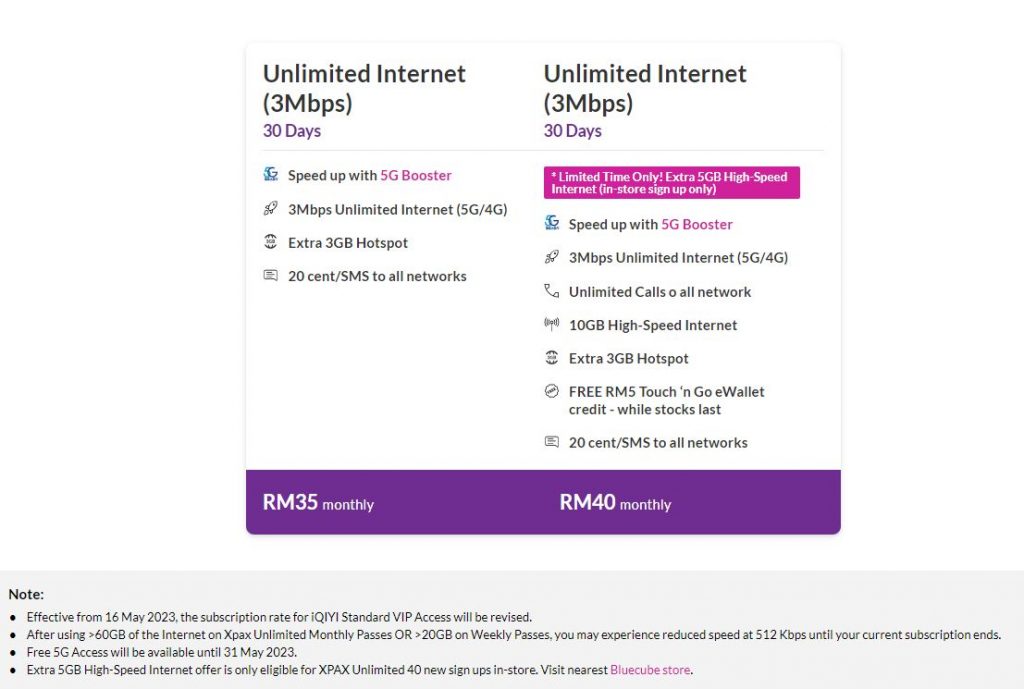Click the Unlimited Internet heading of the RM35 plan
The height and width of the screenshot is (689, 1024).
click(364, 88)
